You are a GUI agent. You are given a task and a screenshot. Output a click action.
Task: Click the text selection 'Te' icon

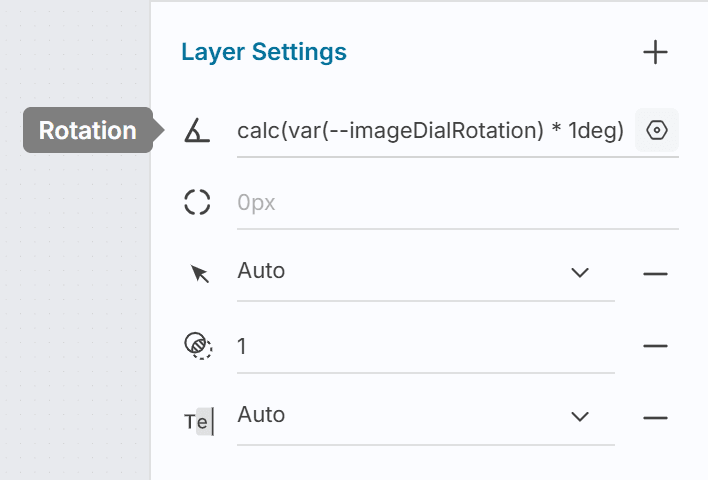199,421
